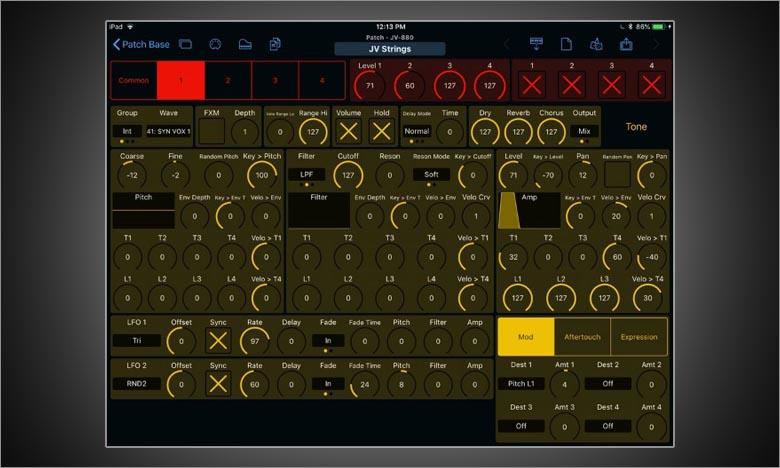Open Dest 3 selector showing Off
Image resolution: width=780 pixels, height=468 pixels.
coord(521,426)
